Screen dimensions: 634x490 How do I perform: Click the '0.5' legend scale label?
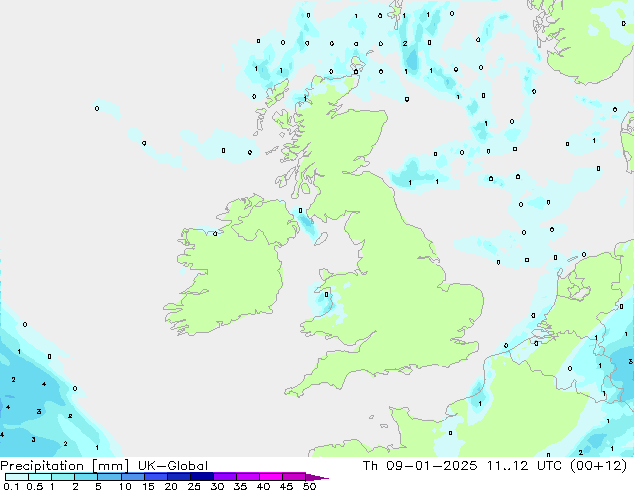pos(34,486)
